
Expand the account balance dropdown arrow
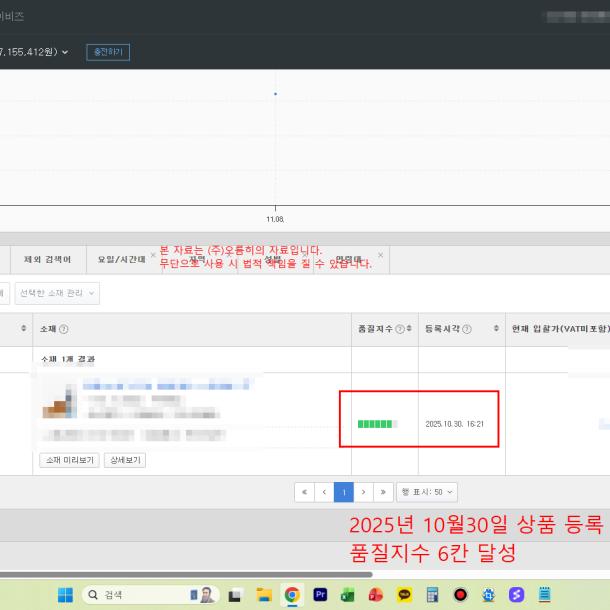(65, 52)
